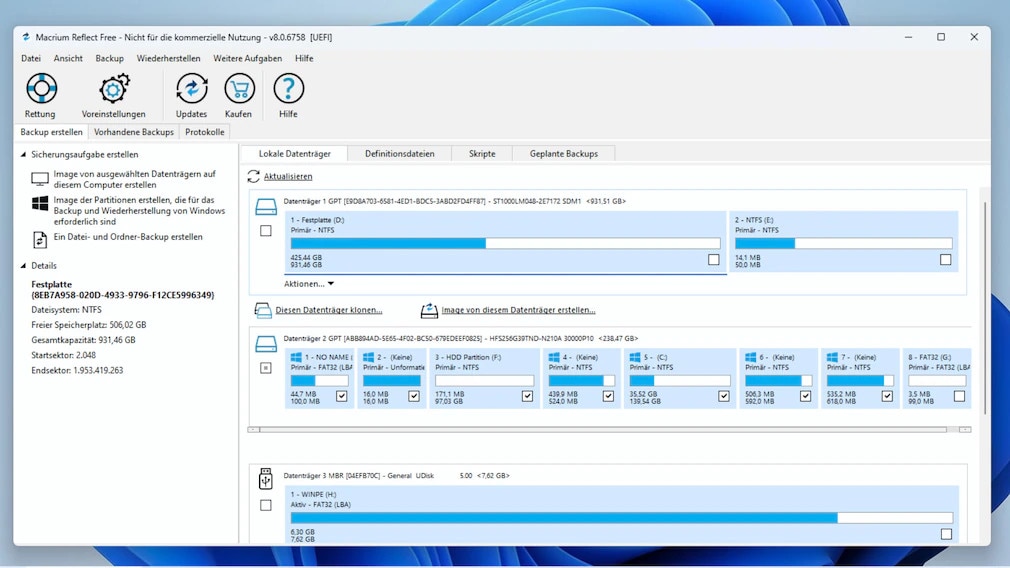
Task: Open the Rettung lifebuoy icon
Action: (41, 89)
